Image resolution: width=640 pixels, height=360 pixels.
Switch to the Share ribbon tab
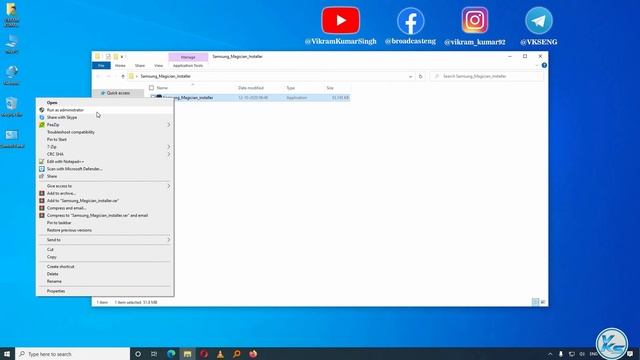click(x=140, y=65)
